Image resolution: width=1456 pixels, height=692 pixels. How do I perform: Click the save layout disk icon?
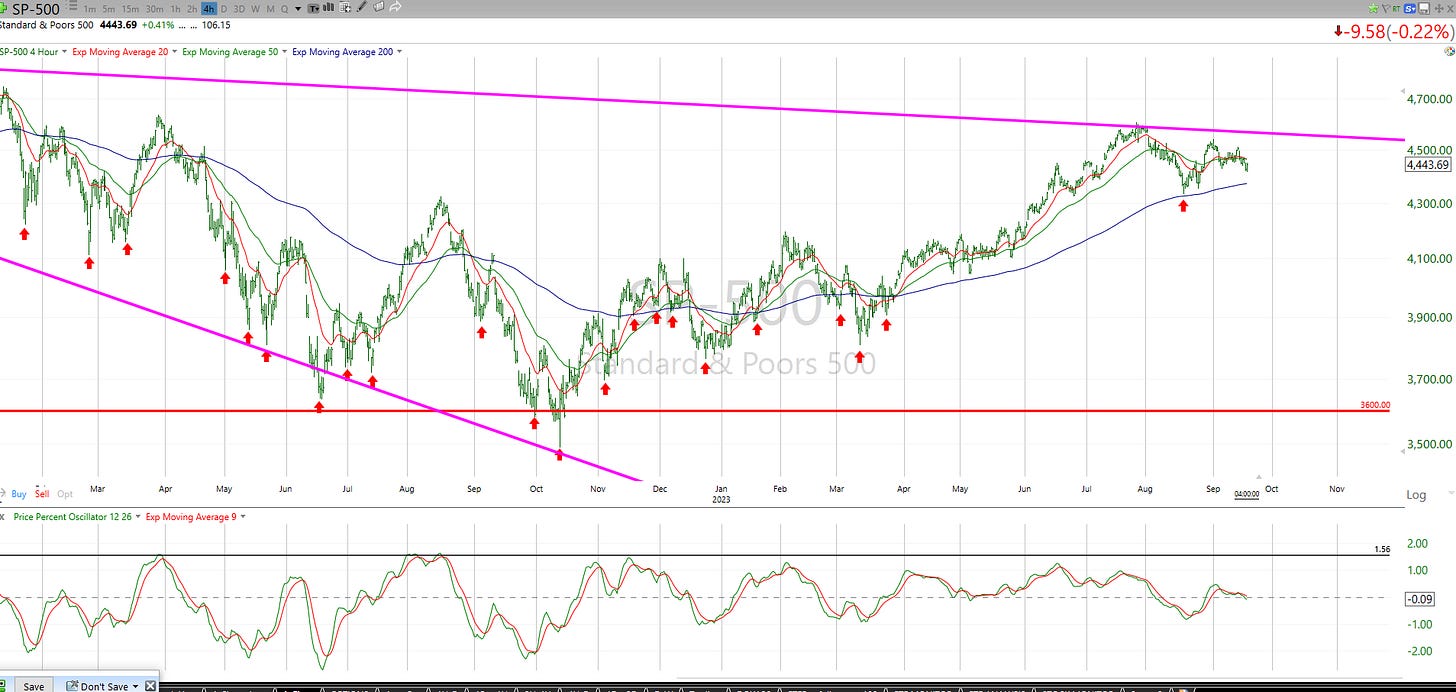[x=1424, y=8]
